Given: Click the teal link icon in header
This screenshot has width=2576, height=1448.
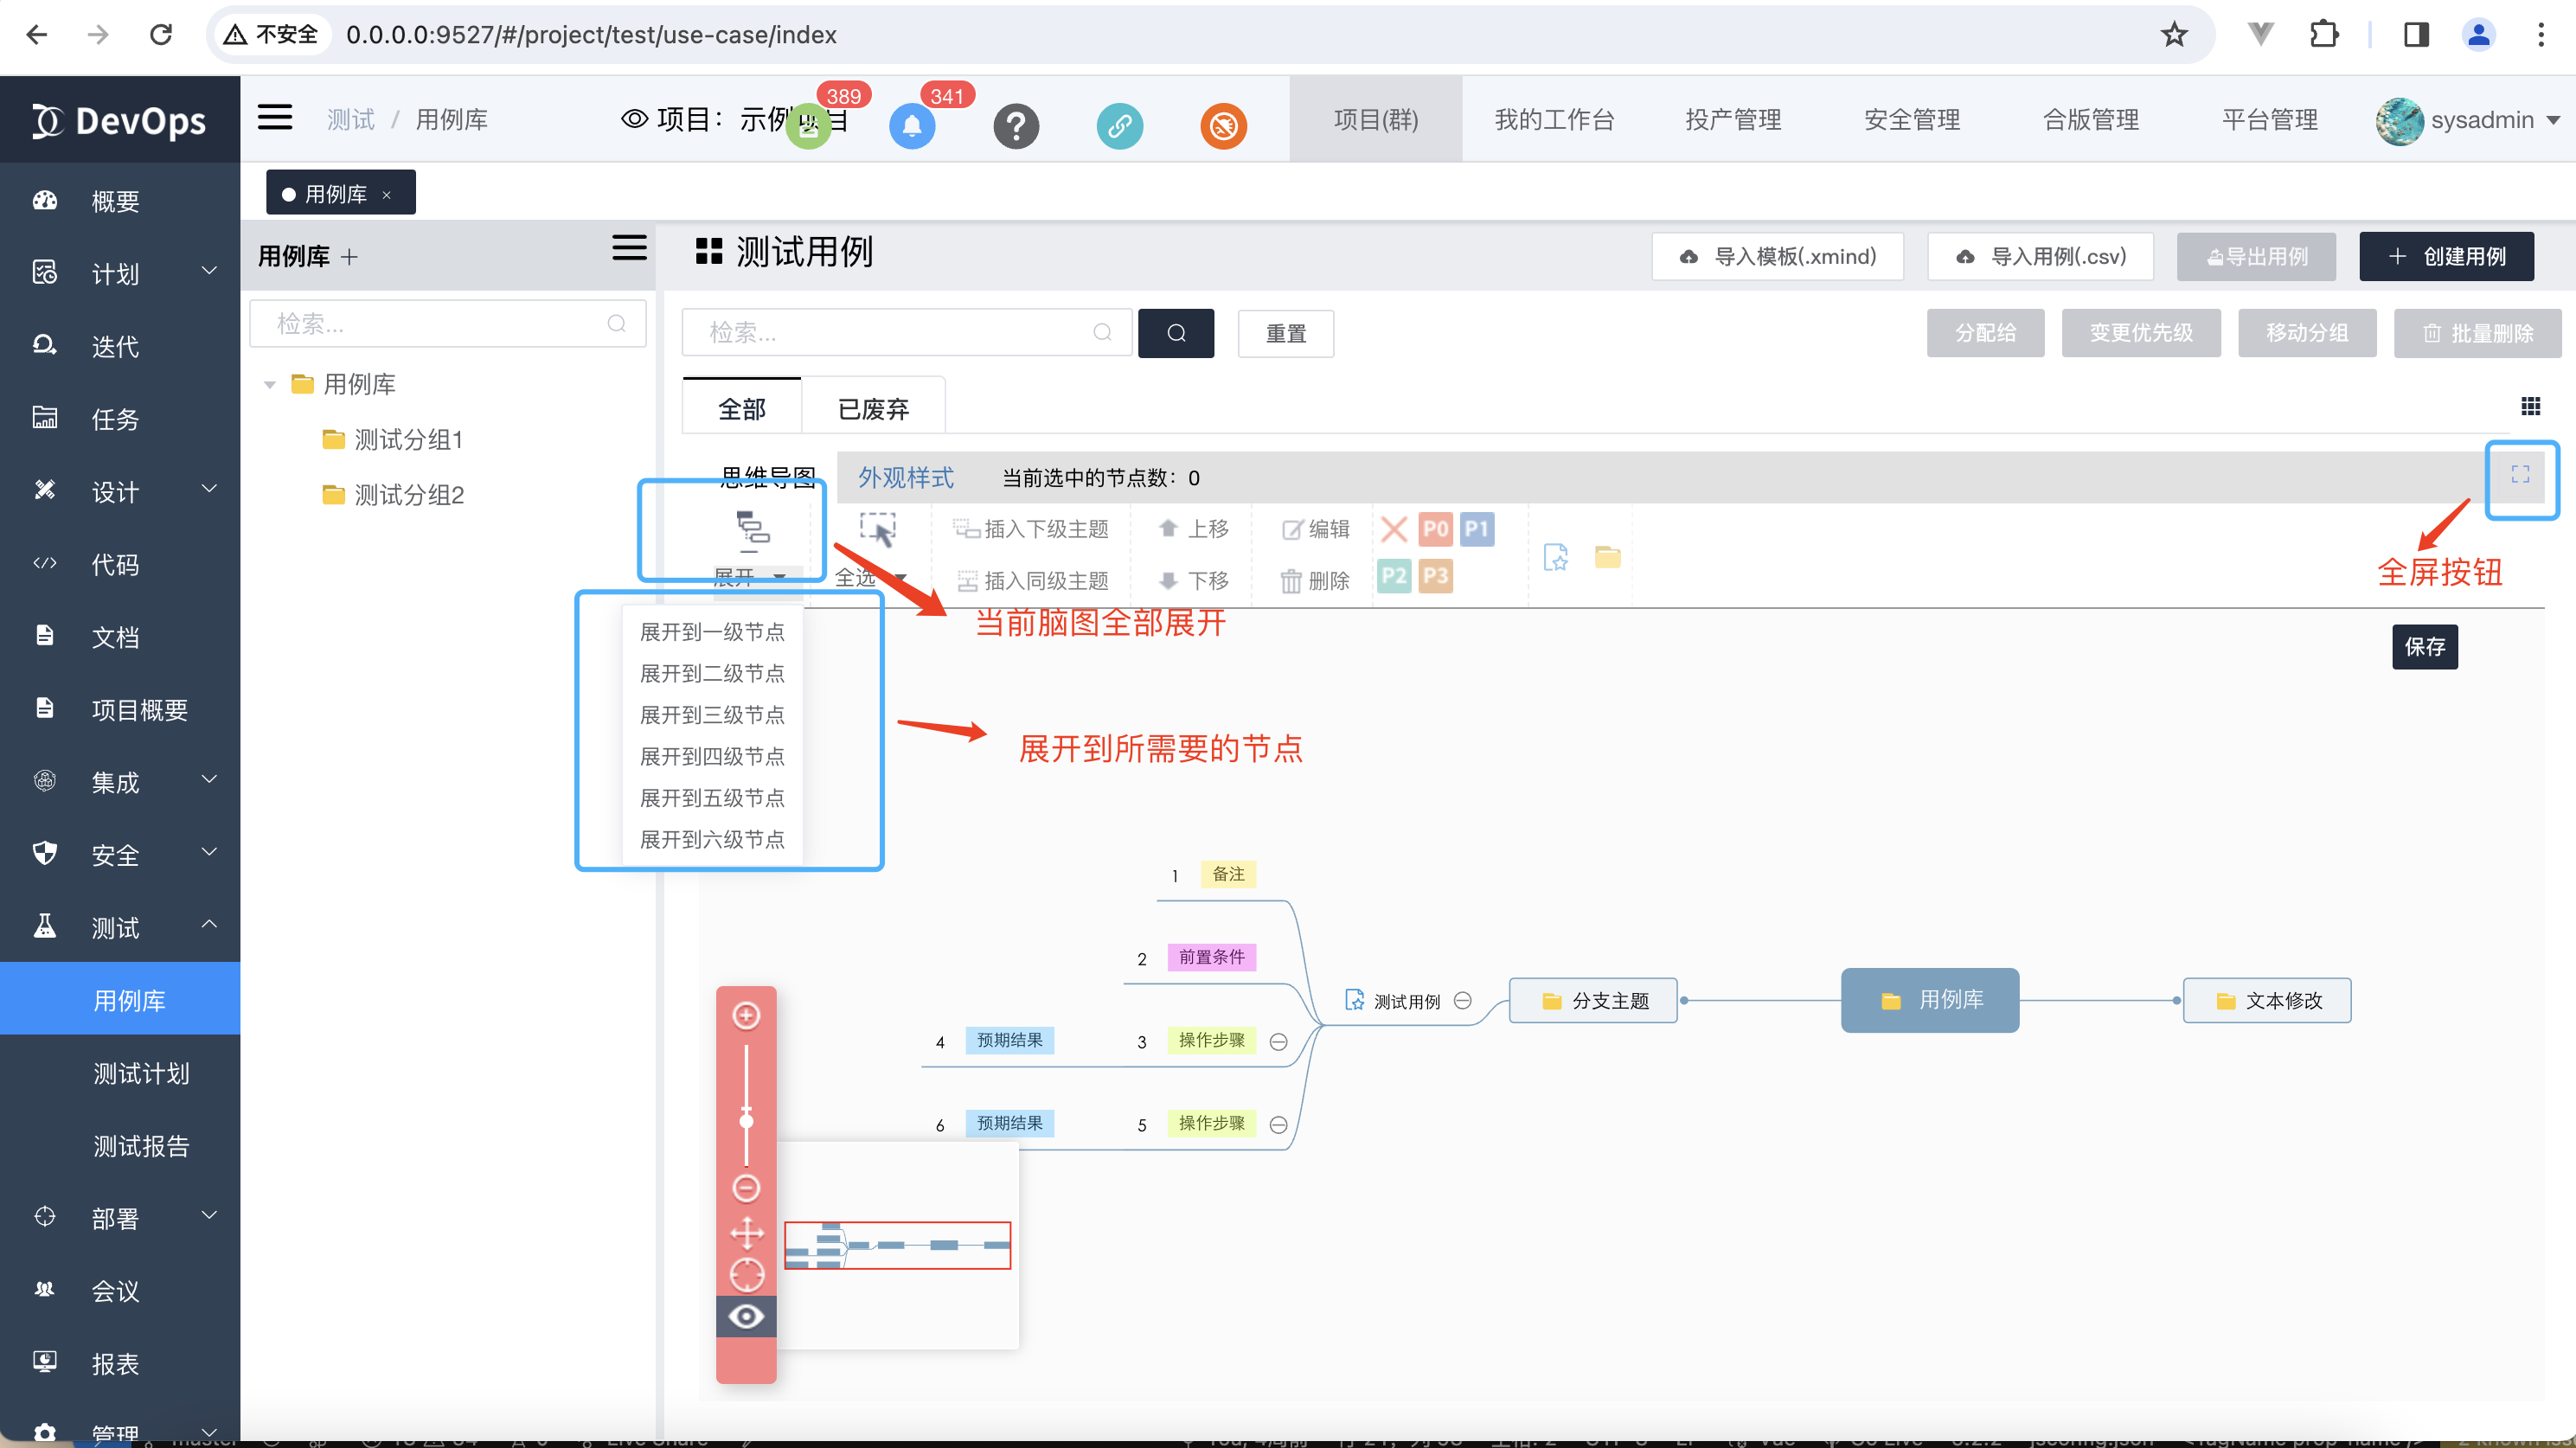Looking at the screenshot, I should coord(1119,126).
